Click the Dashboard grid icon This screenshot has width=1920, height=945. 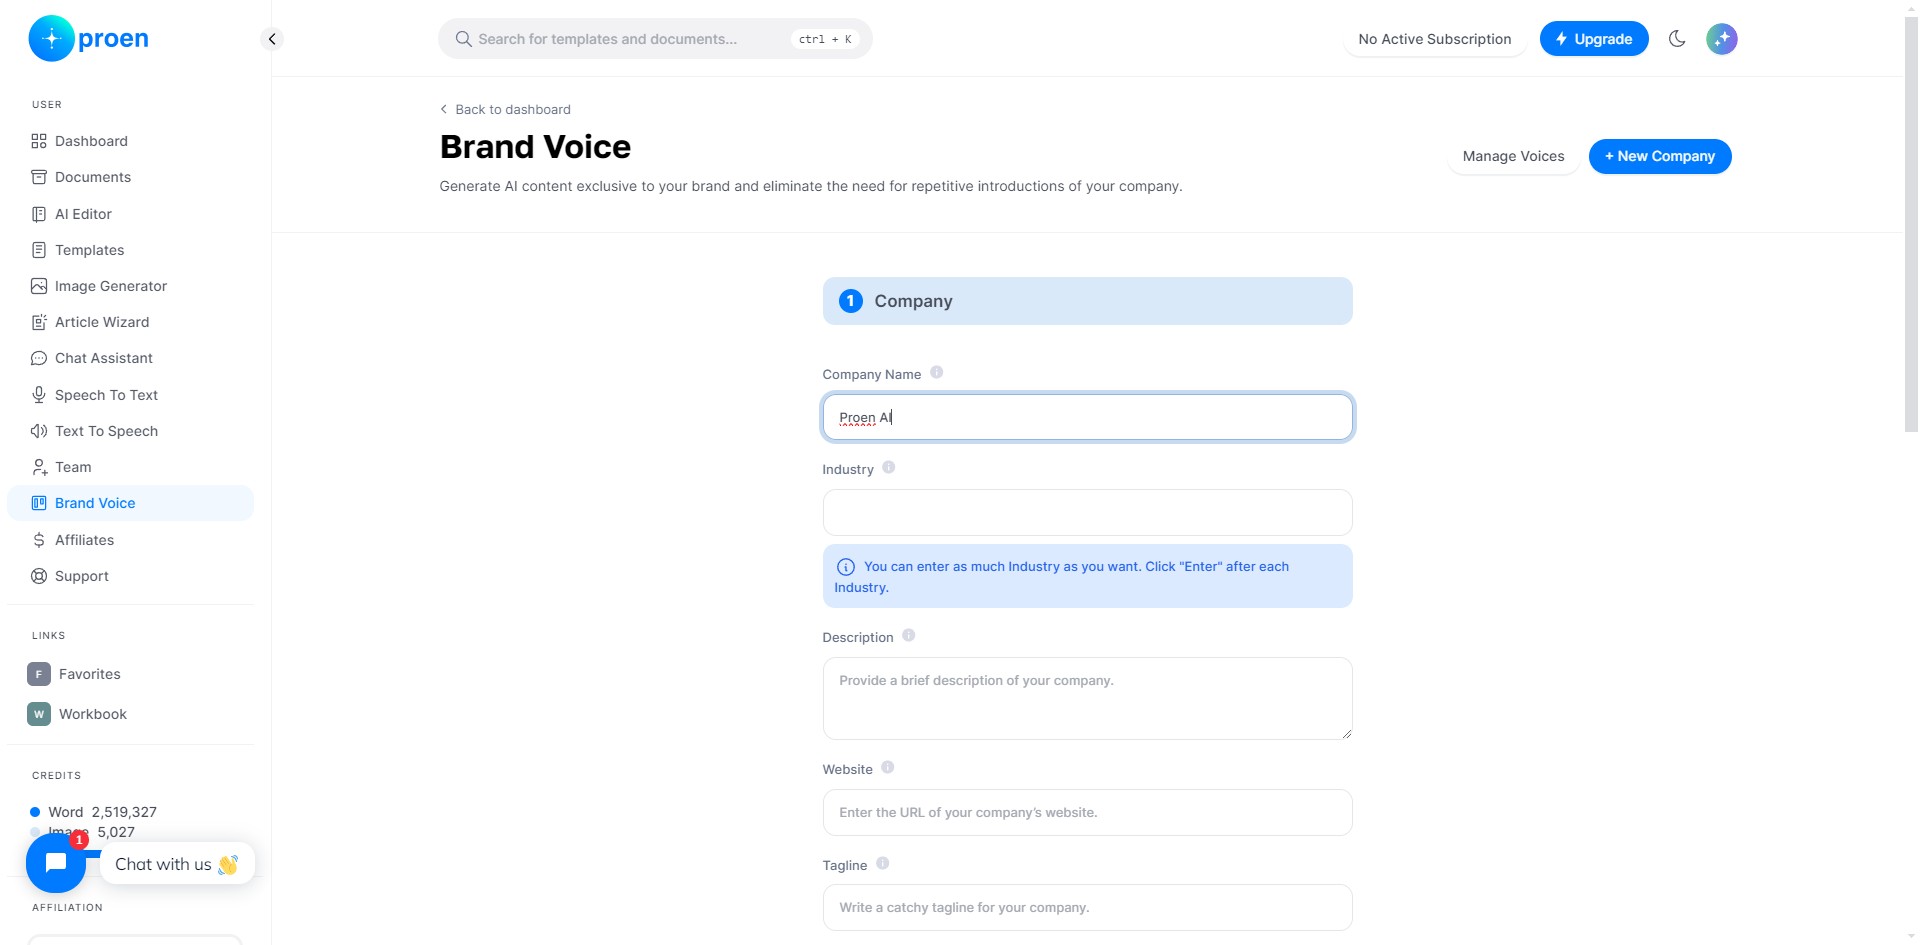pos(39,141)
